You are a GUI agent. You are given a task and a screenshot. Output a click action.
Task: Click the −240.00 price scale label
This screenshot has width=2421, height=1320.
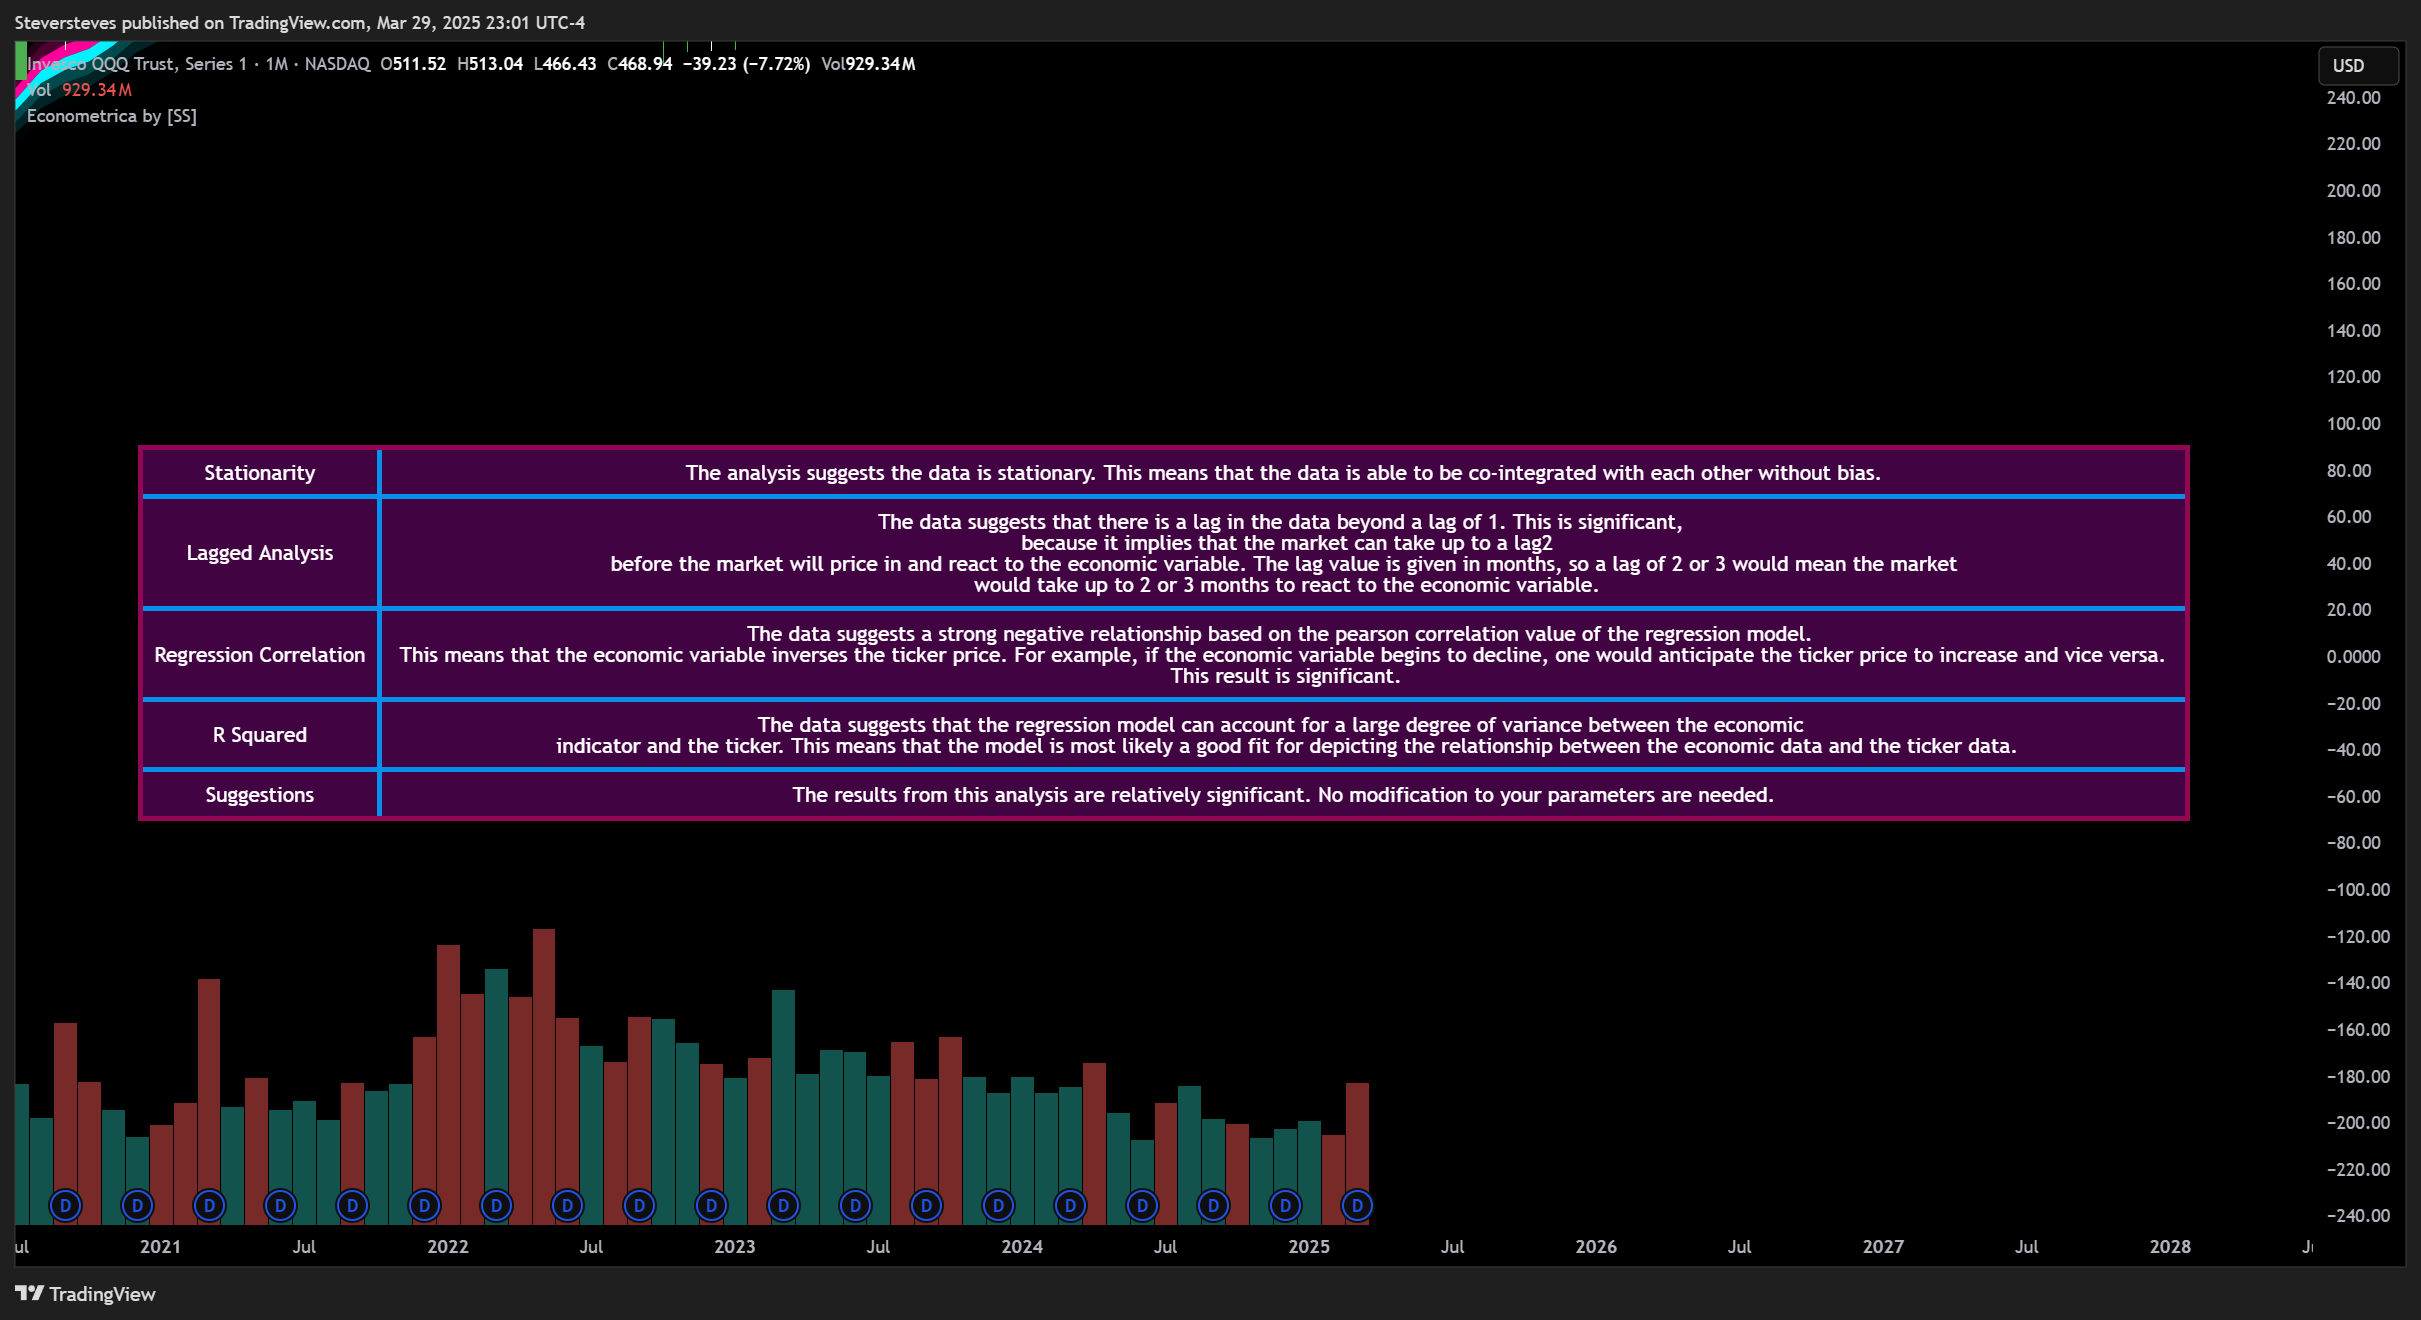click(2358, 1216)
